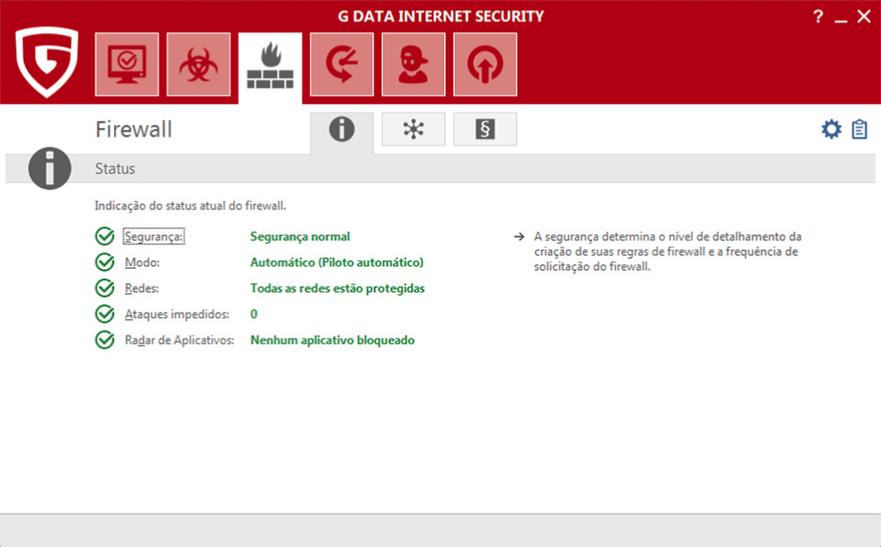Click the Modo label
Image resolution: width=881 pixels, height=547 pixels.
142,262
